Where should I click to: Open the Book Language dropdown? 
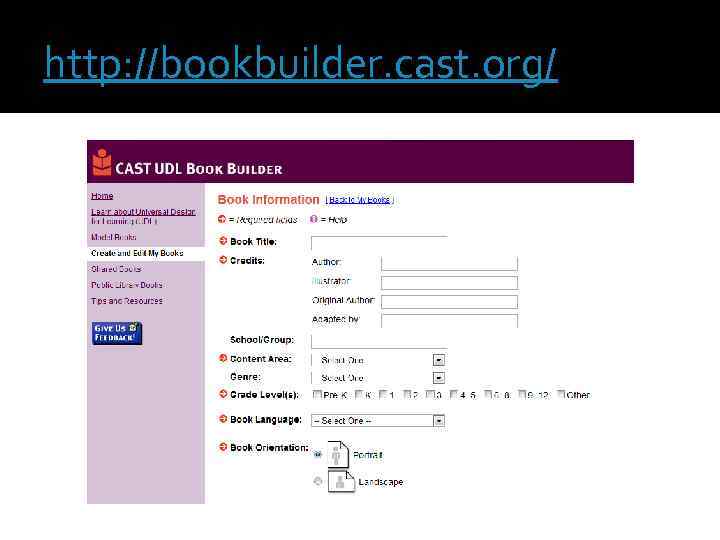click(x=378, y=421)
